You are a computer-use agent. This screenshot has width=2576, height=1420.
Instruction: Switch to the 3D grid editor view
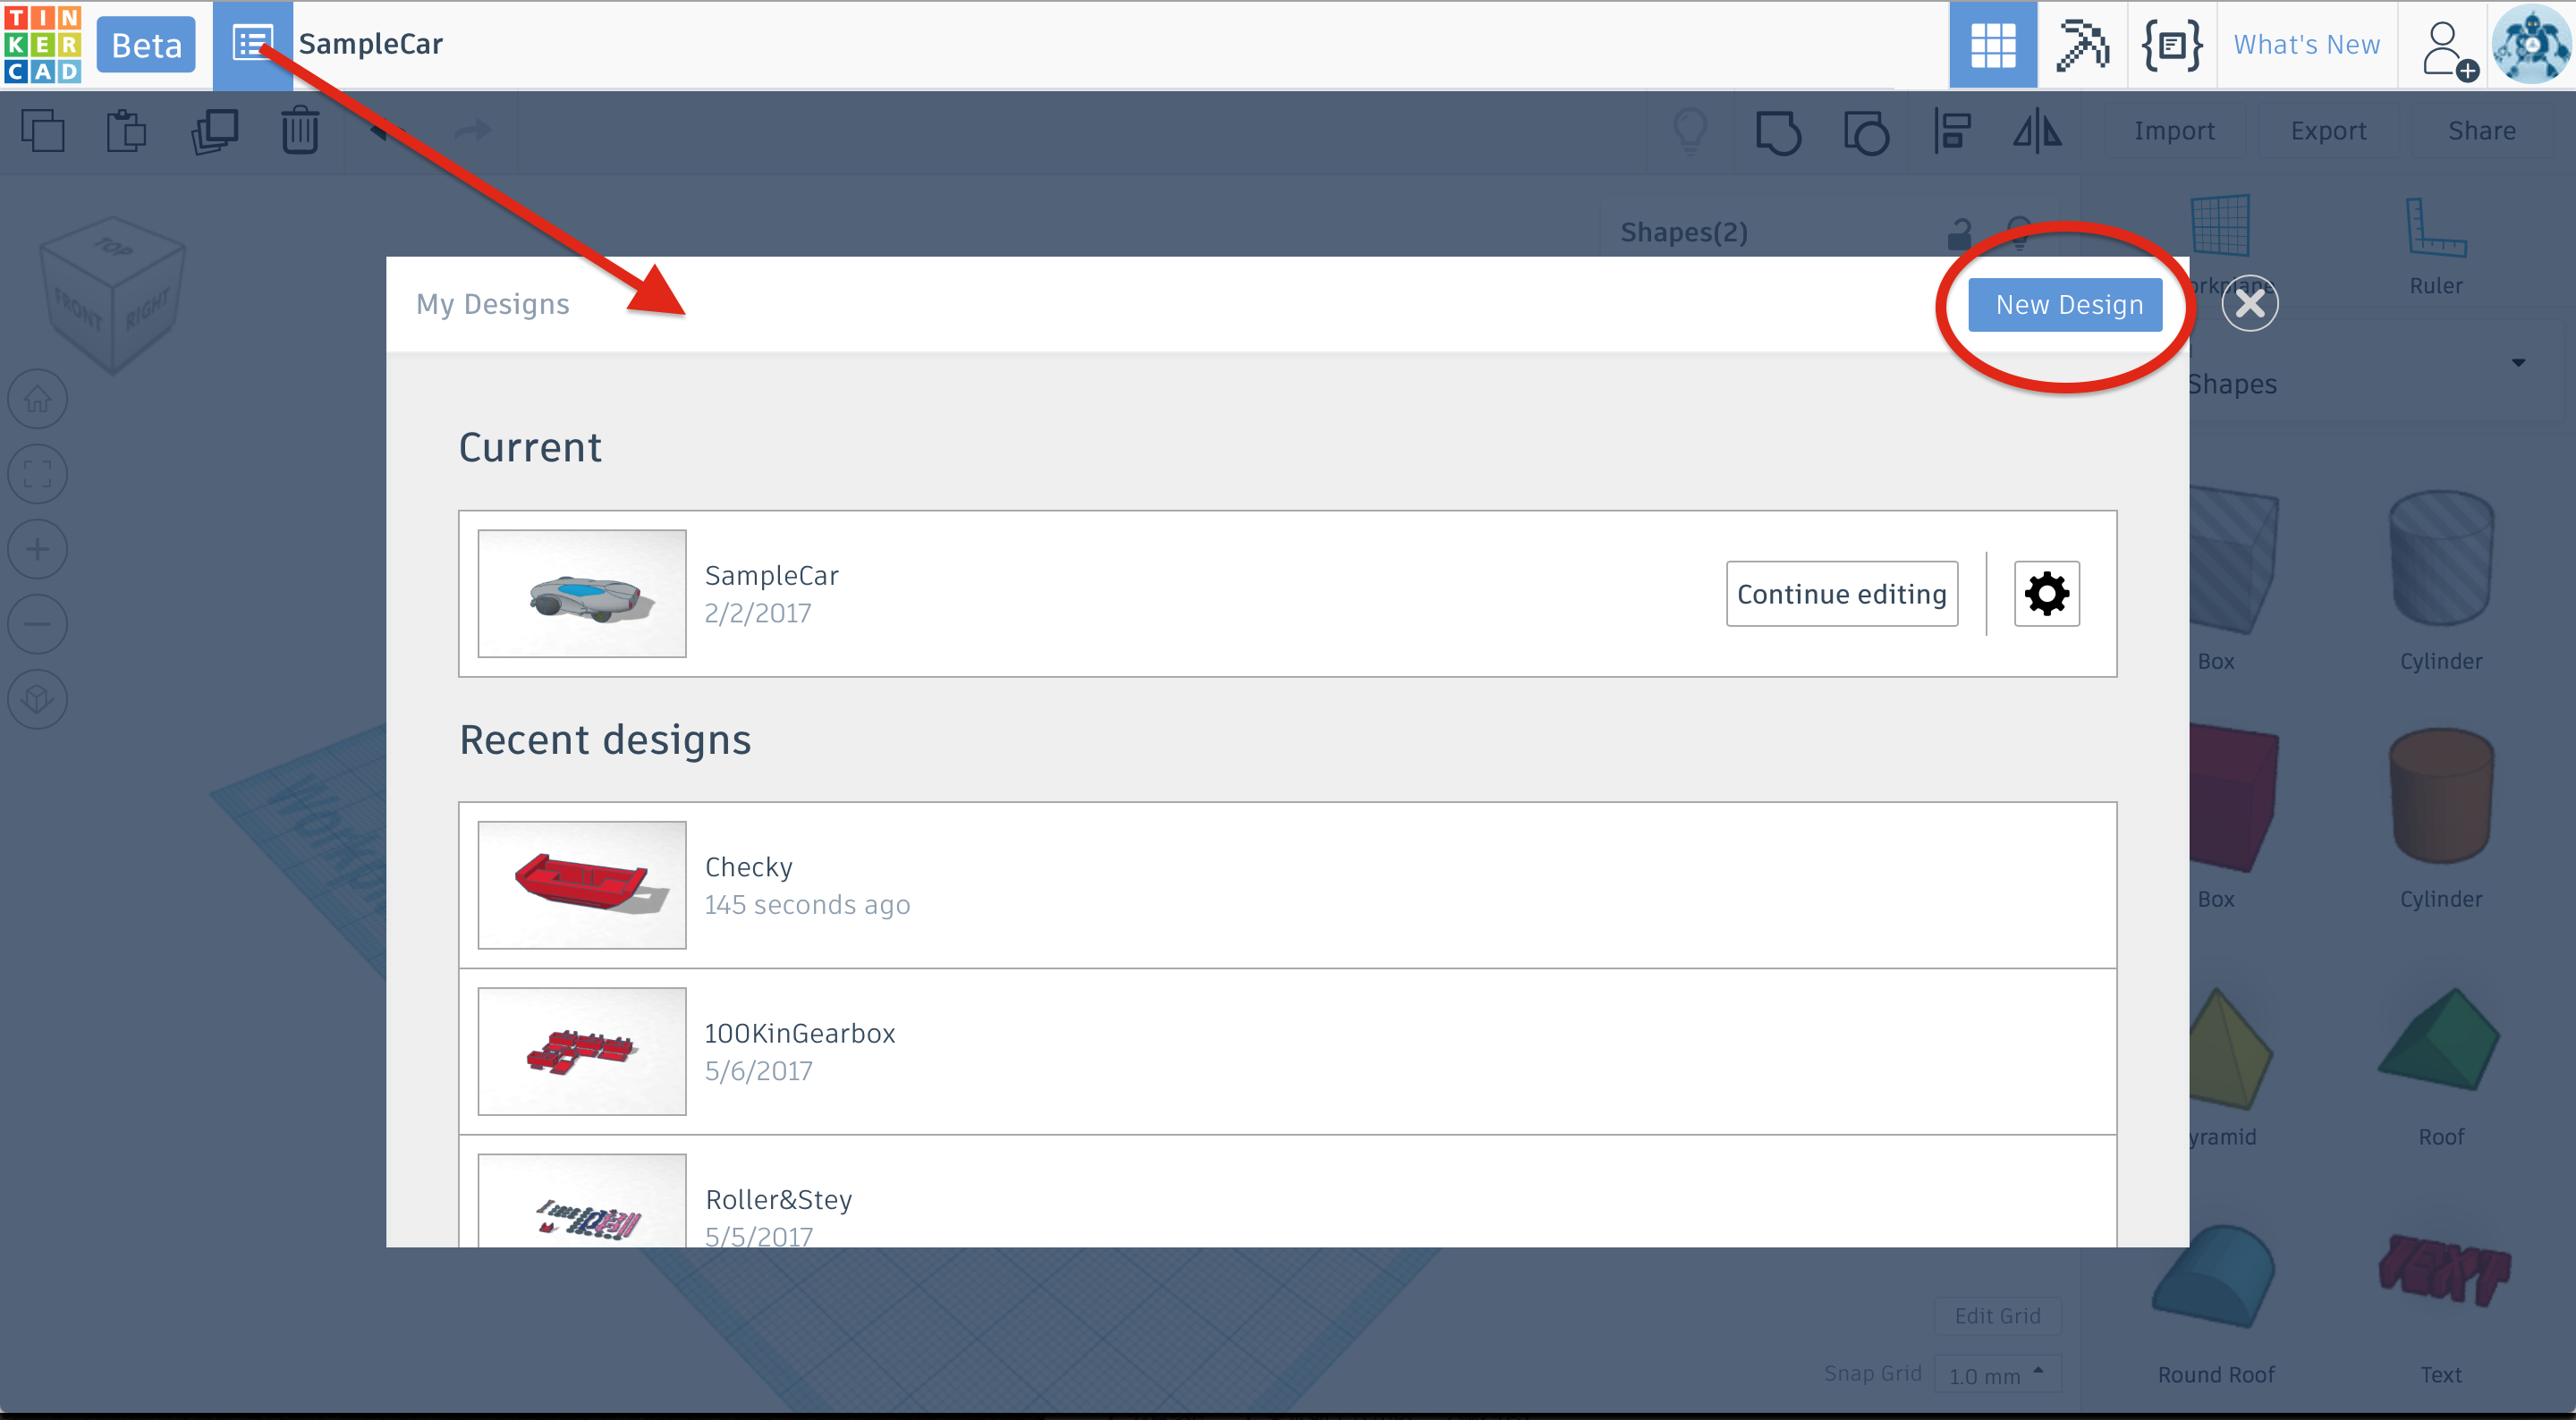click(x=1992, y=44)
